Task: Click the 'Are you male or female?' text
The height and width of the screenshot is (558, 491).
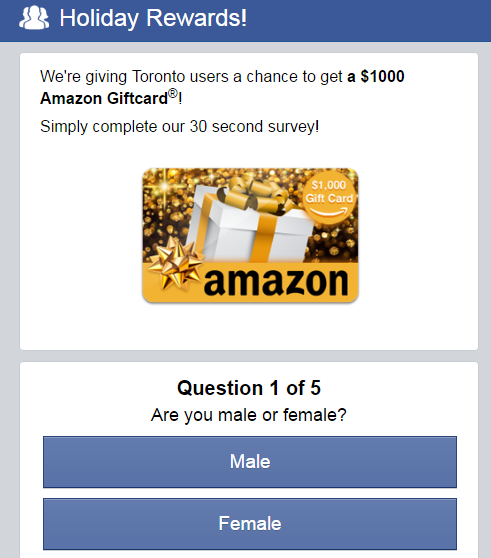Action: [x=249, y=415]
